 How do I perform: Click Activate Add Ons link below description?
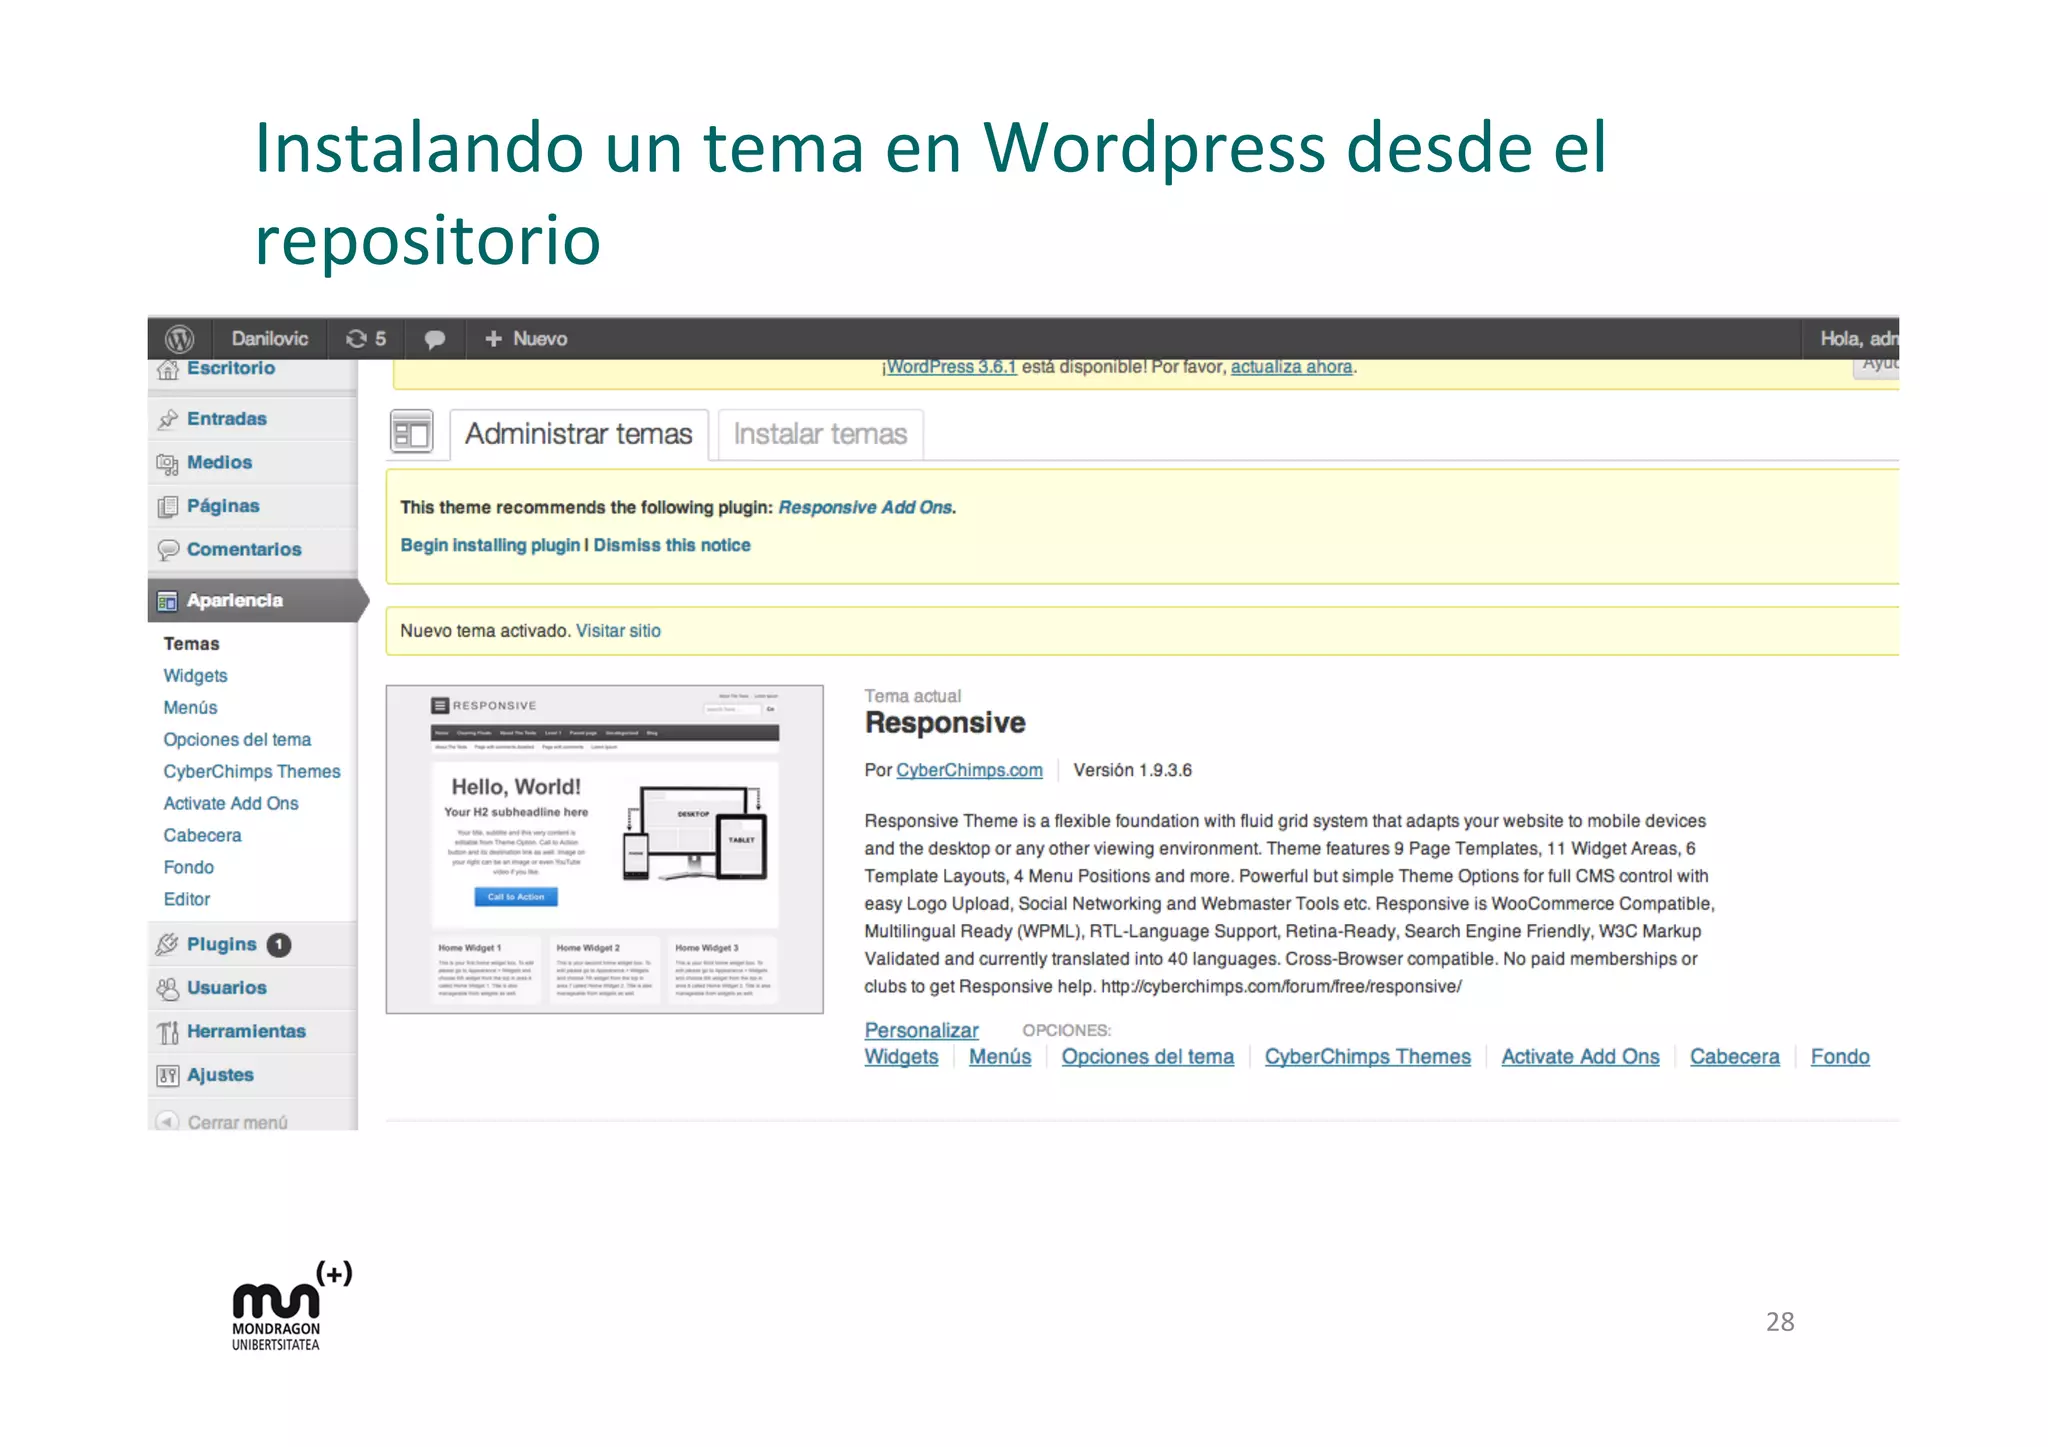pos(1580,1057)
